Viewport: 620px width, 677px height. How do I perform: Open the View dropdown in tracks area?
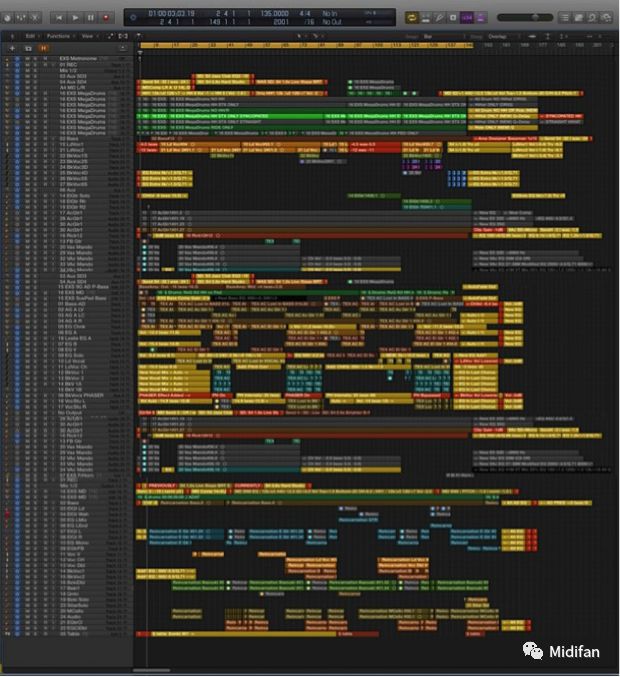coord(88,35)
